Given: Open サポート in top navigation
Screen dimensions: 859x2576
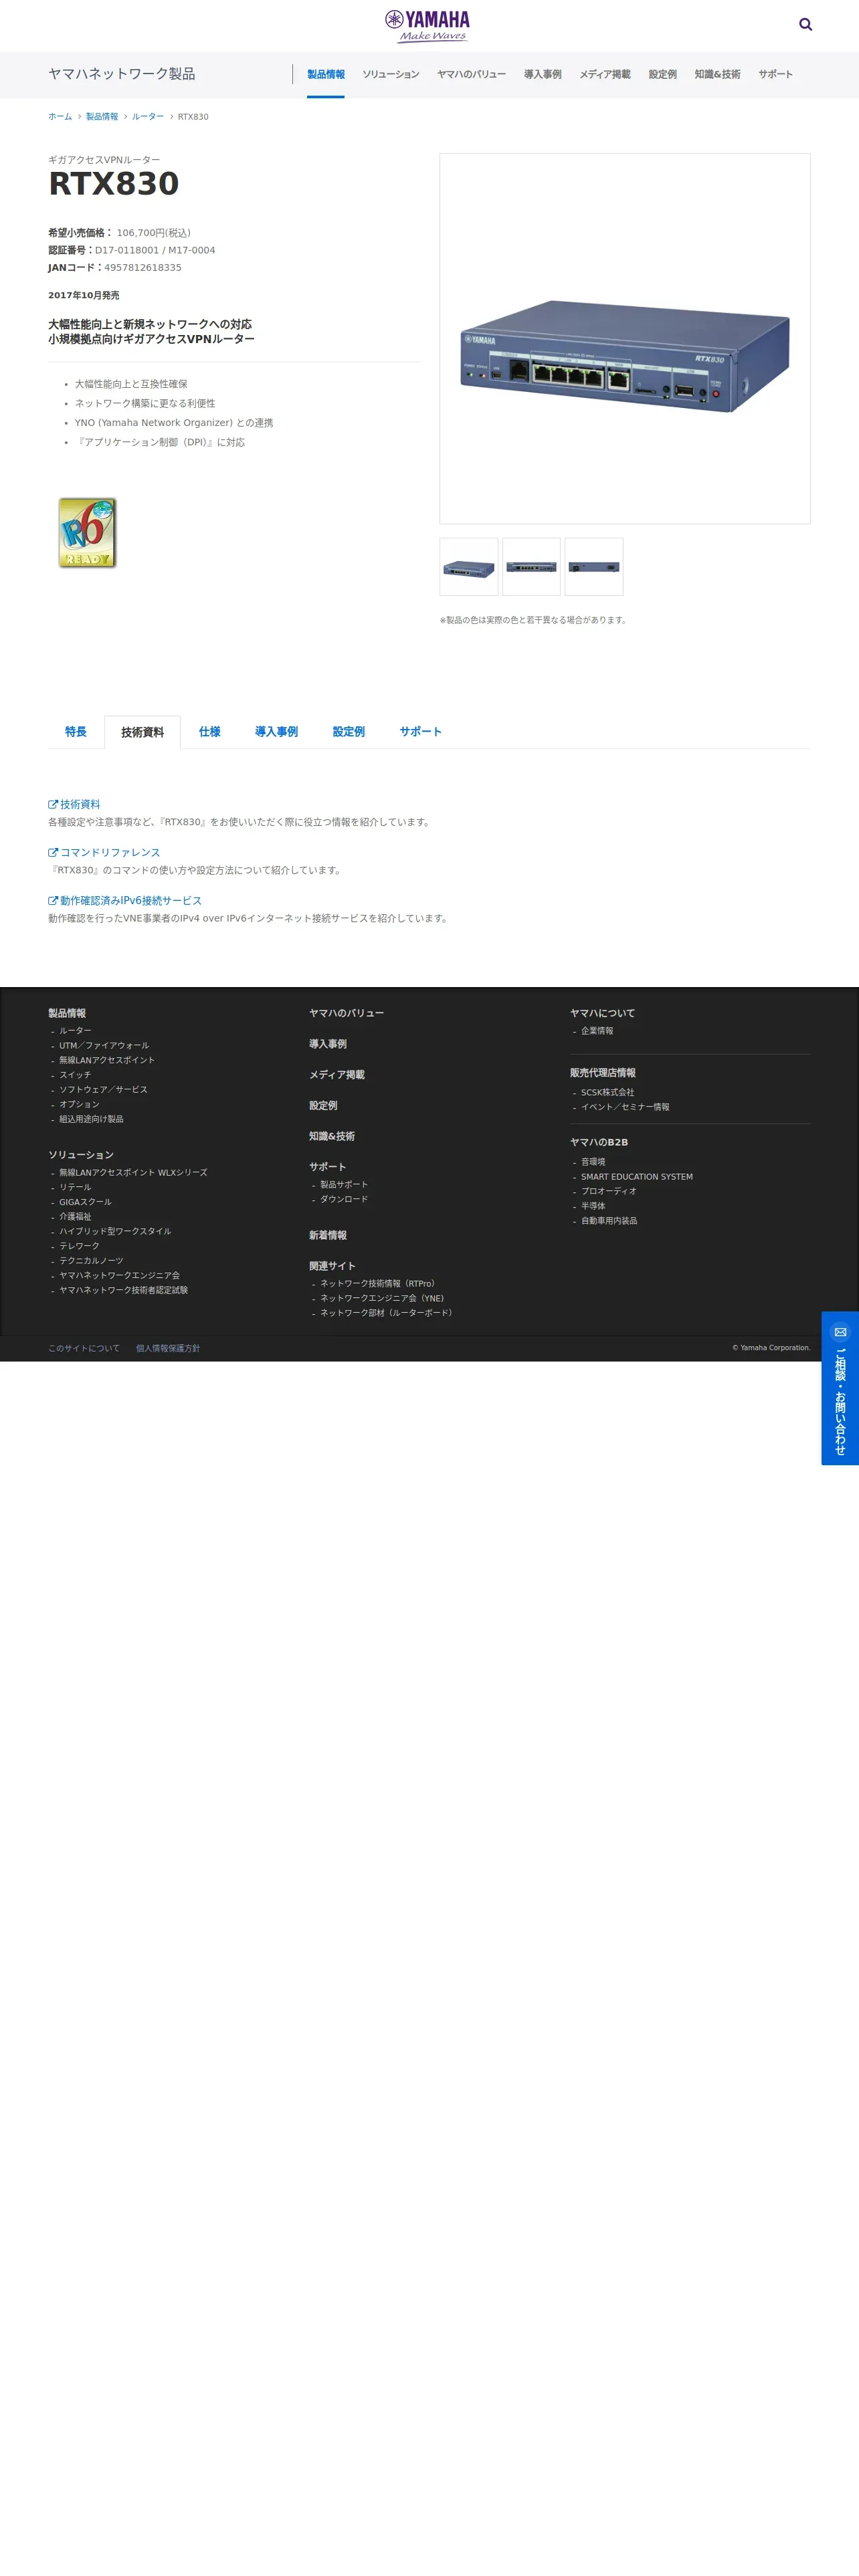Looking at the screenshot, I should [x=775, y=74].
